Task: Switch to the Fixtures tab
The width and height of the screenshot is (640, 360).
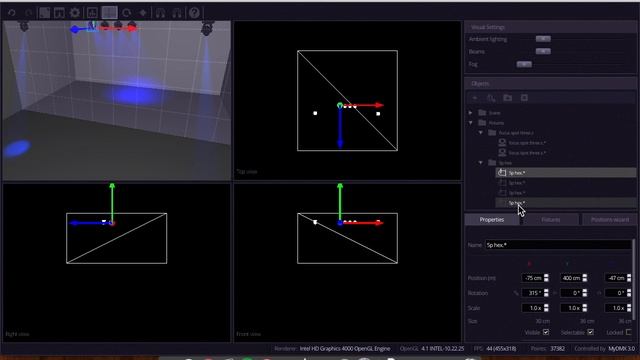Action: [x=551, y=220]
